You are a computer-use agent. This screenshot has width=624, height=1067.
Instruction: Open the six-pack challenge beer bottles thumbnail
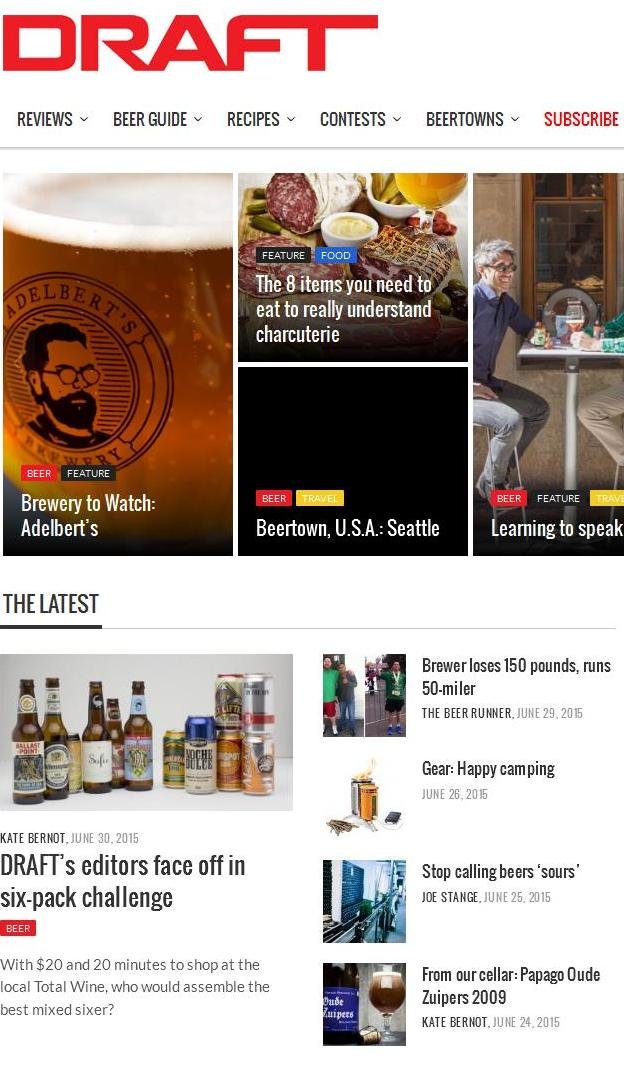click(x=146, y=732)
